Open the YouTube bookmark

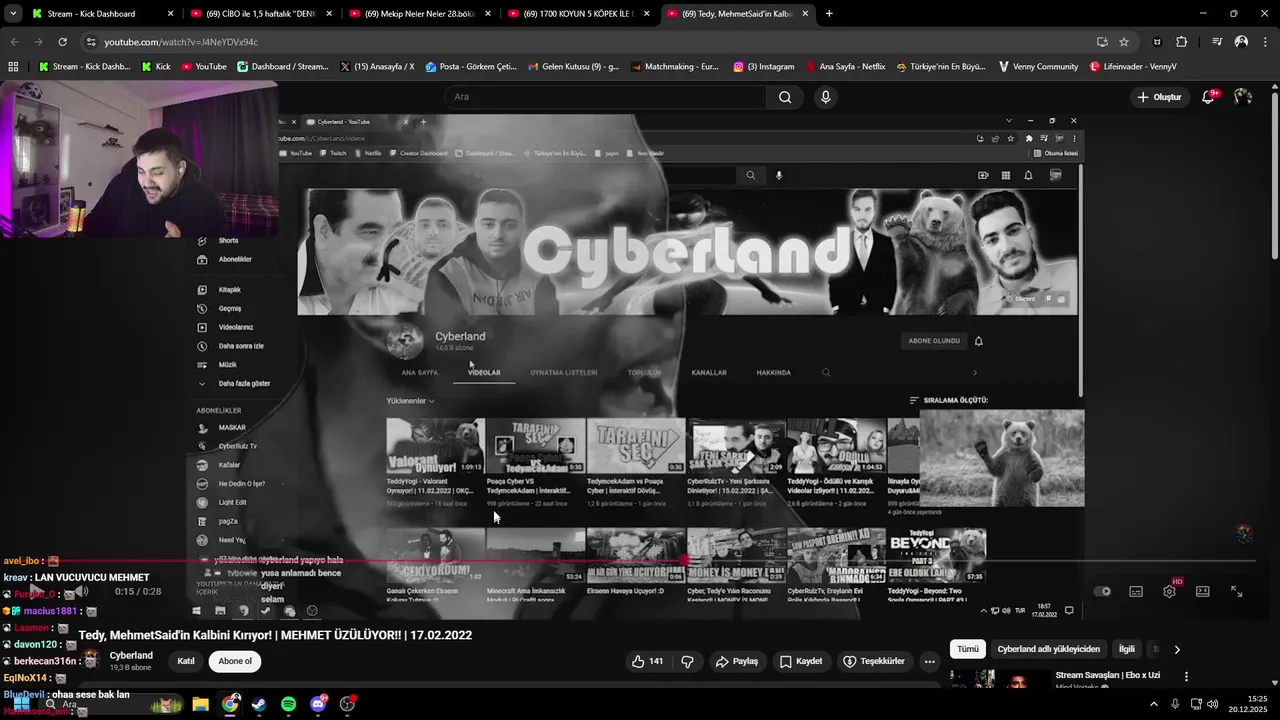[203, 67]
